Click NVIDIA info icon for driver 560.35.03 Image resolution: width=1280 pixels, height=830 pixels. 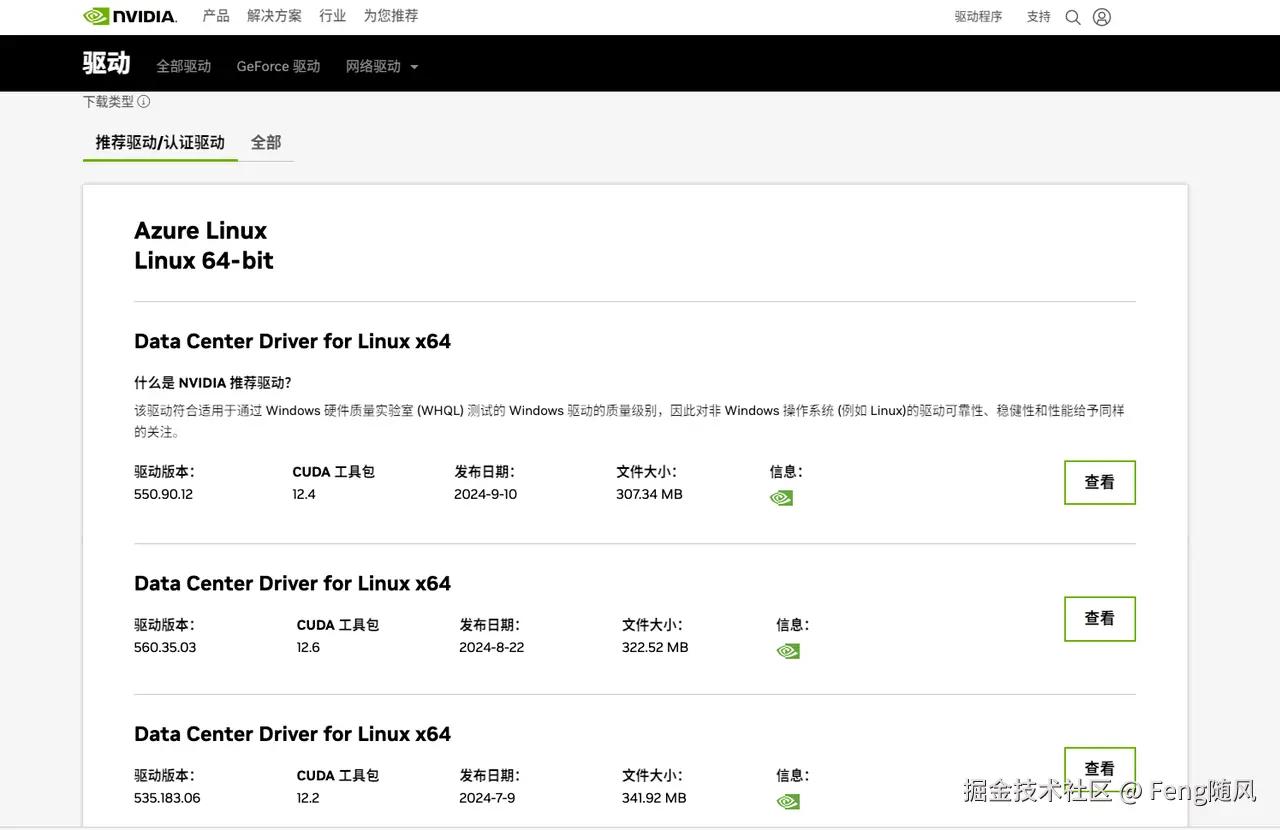788,651
